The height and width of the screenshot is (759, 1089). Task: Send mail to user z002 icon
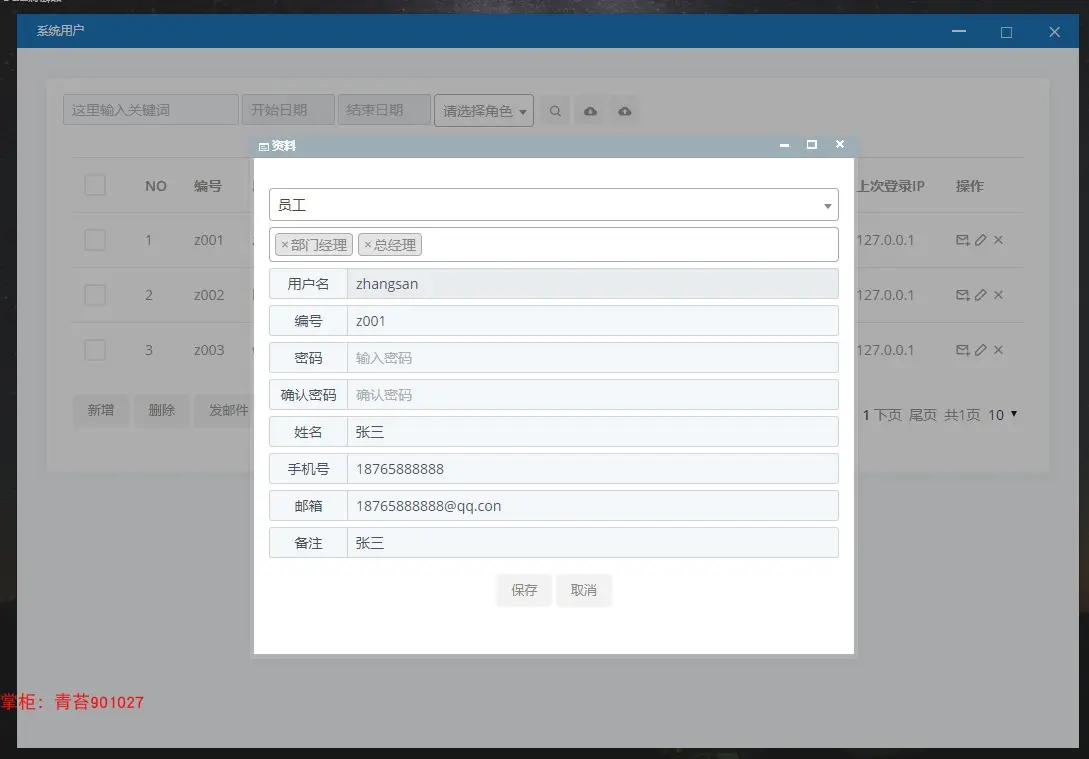(963, 295)
